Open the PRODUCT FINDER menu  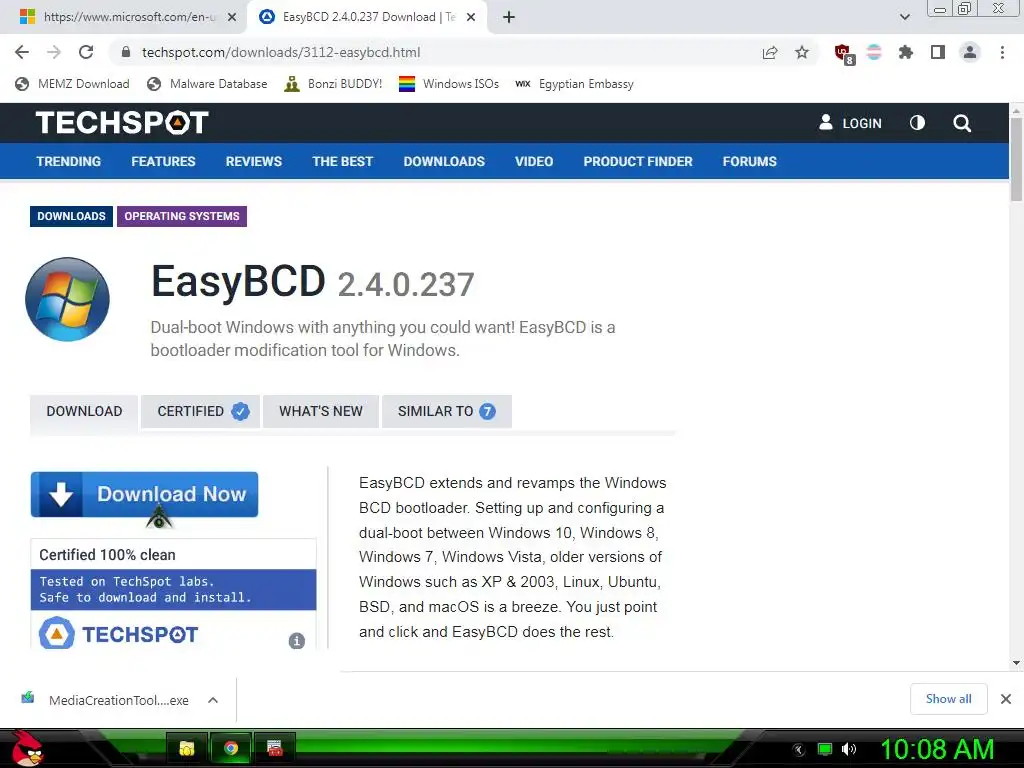point(637,161)
